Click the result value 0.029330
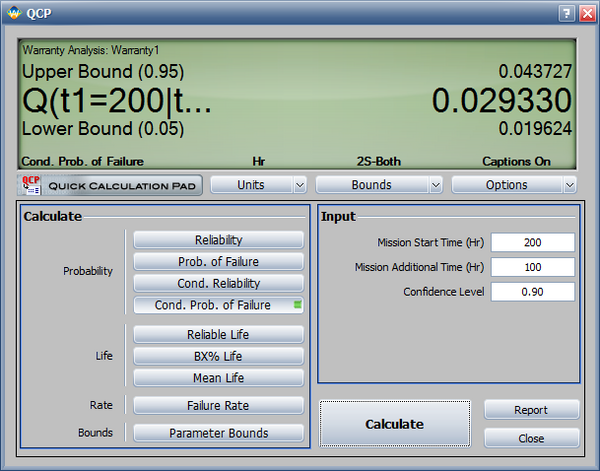 502,100
